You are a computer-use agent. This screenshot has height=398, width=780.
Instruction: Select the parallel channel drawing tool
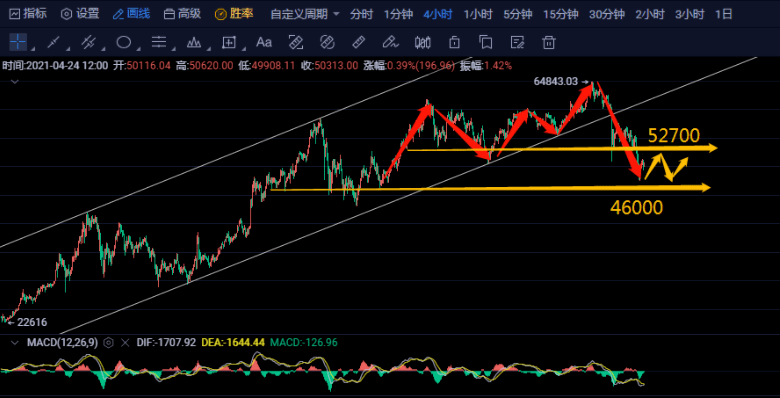tap(89, 42)
